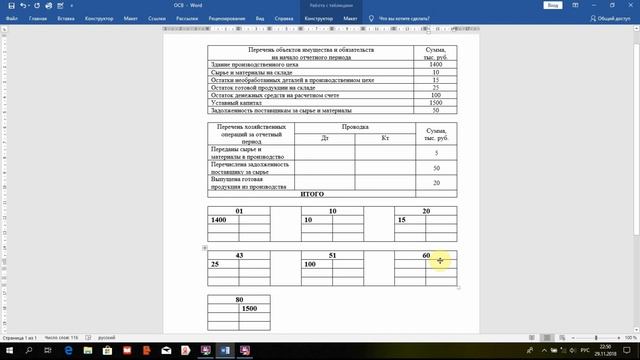Click the Вход sign-in button
Screen dimensions: 640x360
point(553,5)
